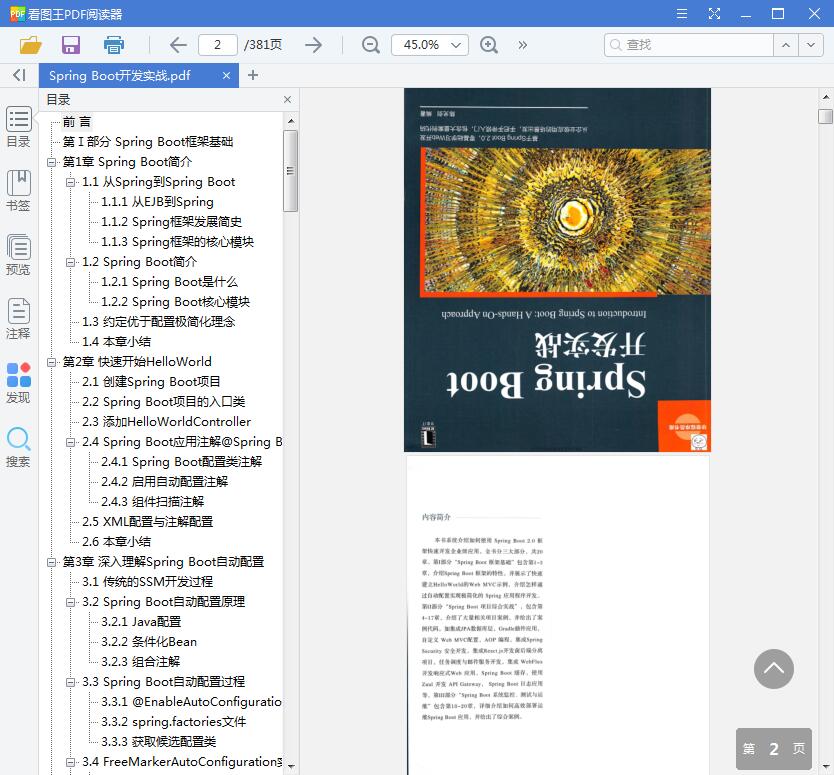Screen dimensions: 834x775
Task: Show more toolbar tools via double chevron
Action: [x=522, y=45]
